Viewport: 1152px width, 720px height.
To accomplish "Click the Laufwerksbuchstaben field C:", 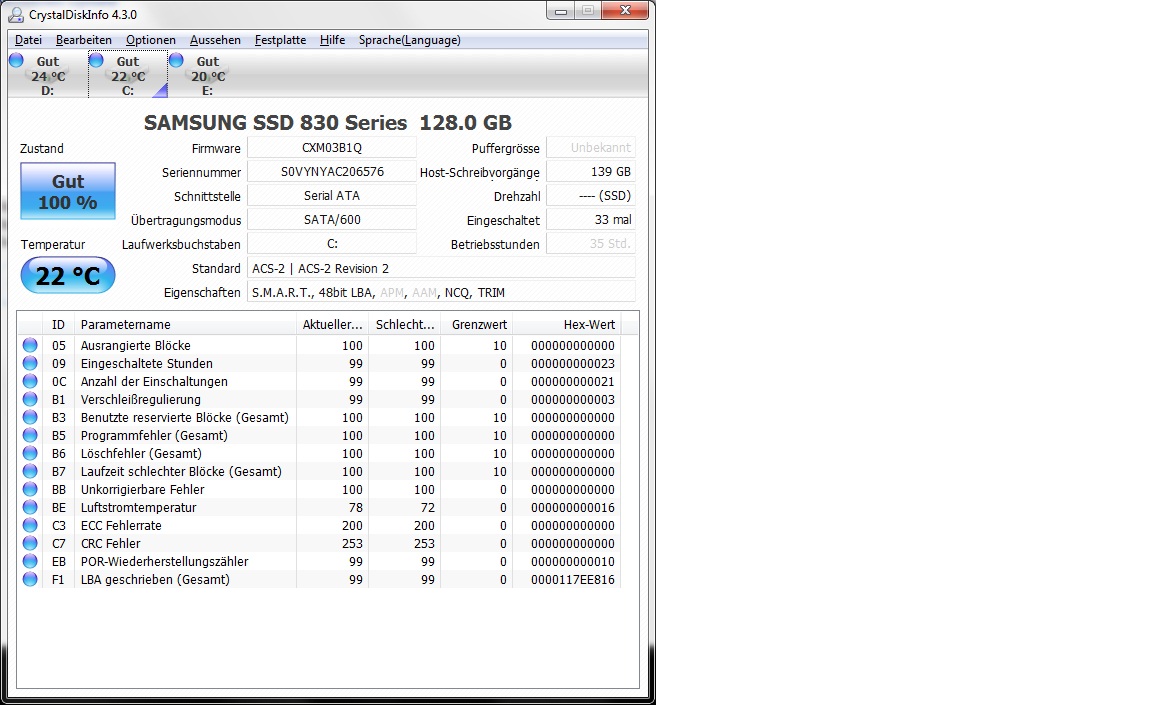I will [x=332, y=244].
